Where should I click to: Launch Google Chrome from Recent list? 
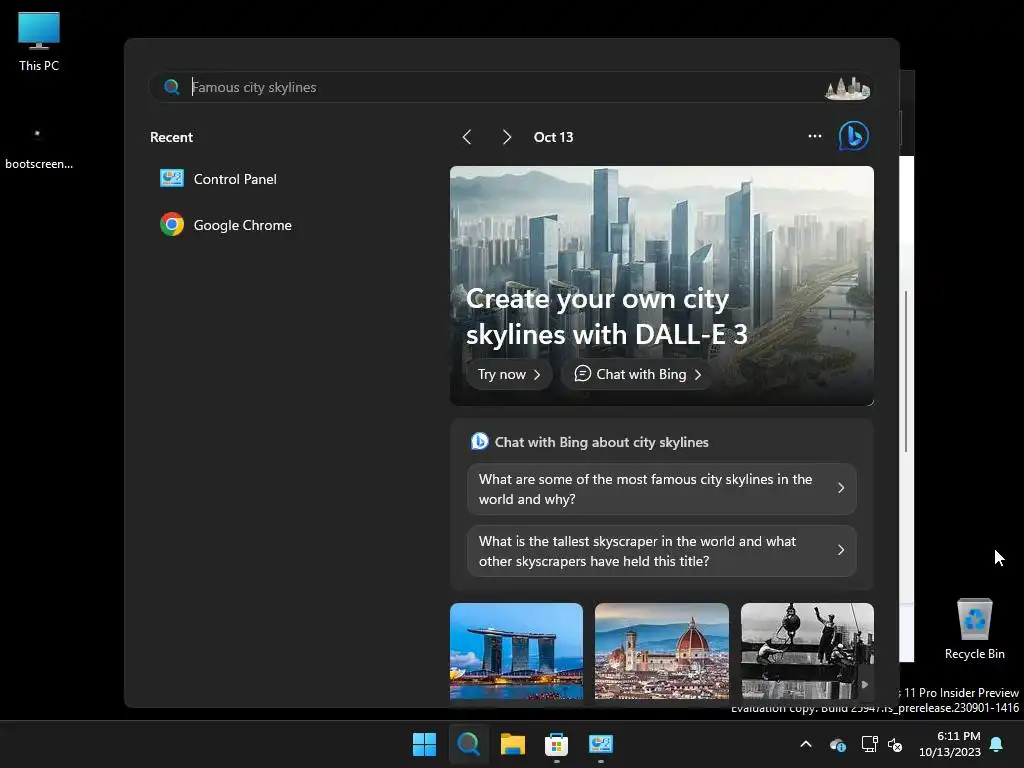[226, 225]
